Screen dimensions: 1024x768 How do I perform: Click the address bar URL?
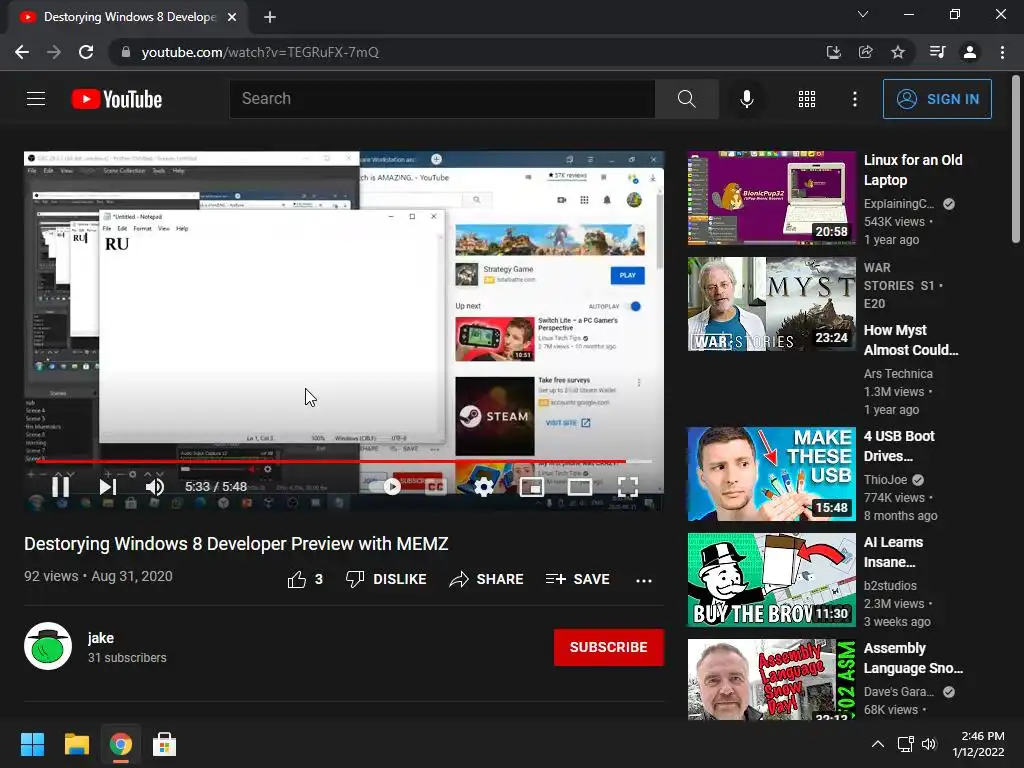pos(260,52)
